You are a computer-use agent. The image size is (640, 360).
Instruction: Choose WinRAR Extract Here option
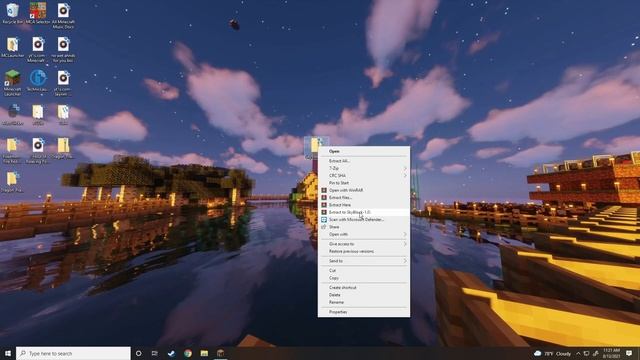tap(364, 205)
